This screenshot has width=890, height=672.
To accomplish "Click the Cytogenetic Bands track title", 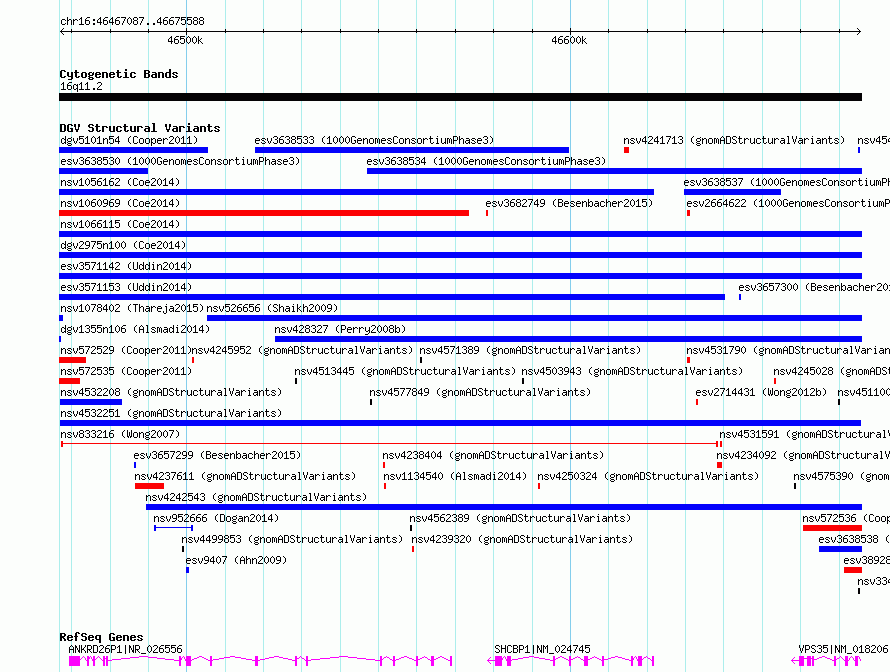I will (x=119, y=74).
